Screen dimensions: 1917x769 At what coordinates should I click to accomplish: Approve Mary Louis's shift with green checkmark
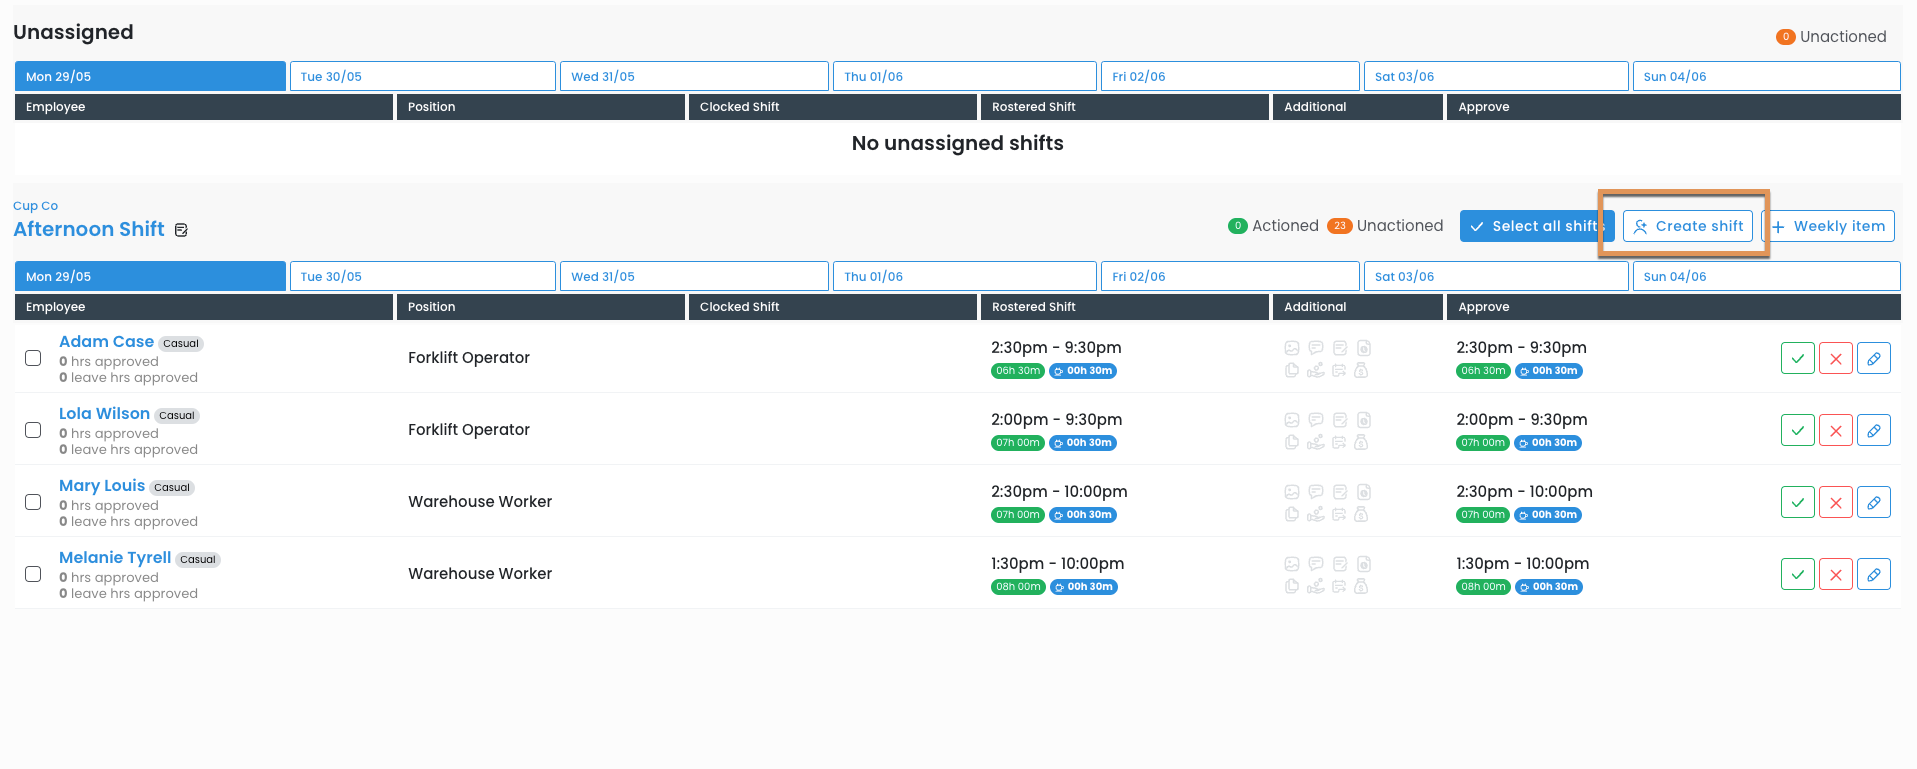coord(1797,502)
